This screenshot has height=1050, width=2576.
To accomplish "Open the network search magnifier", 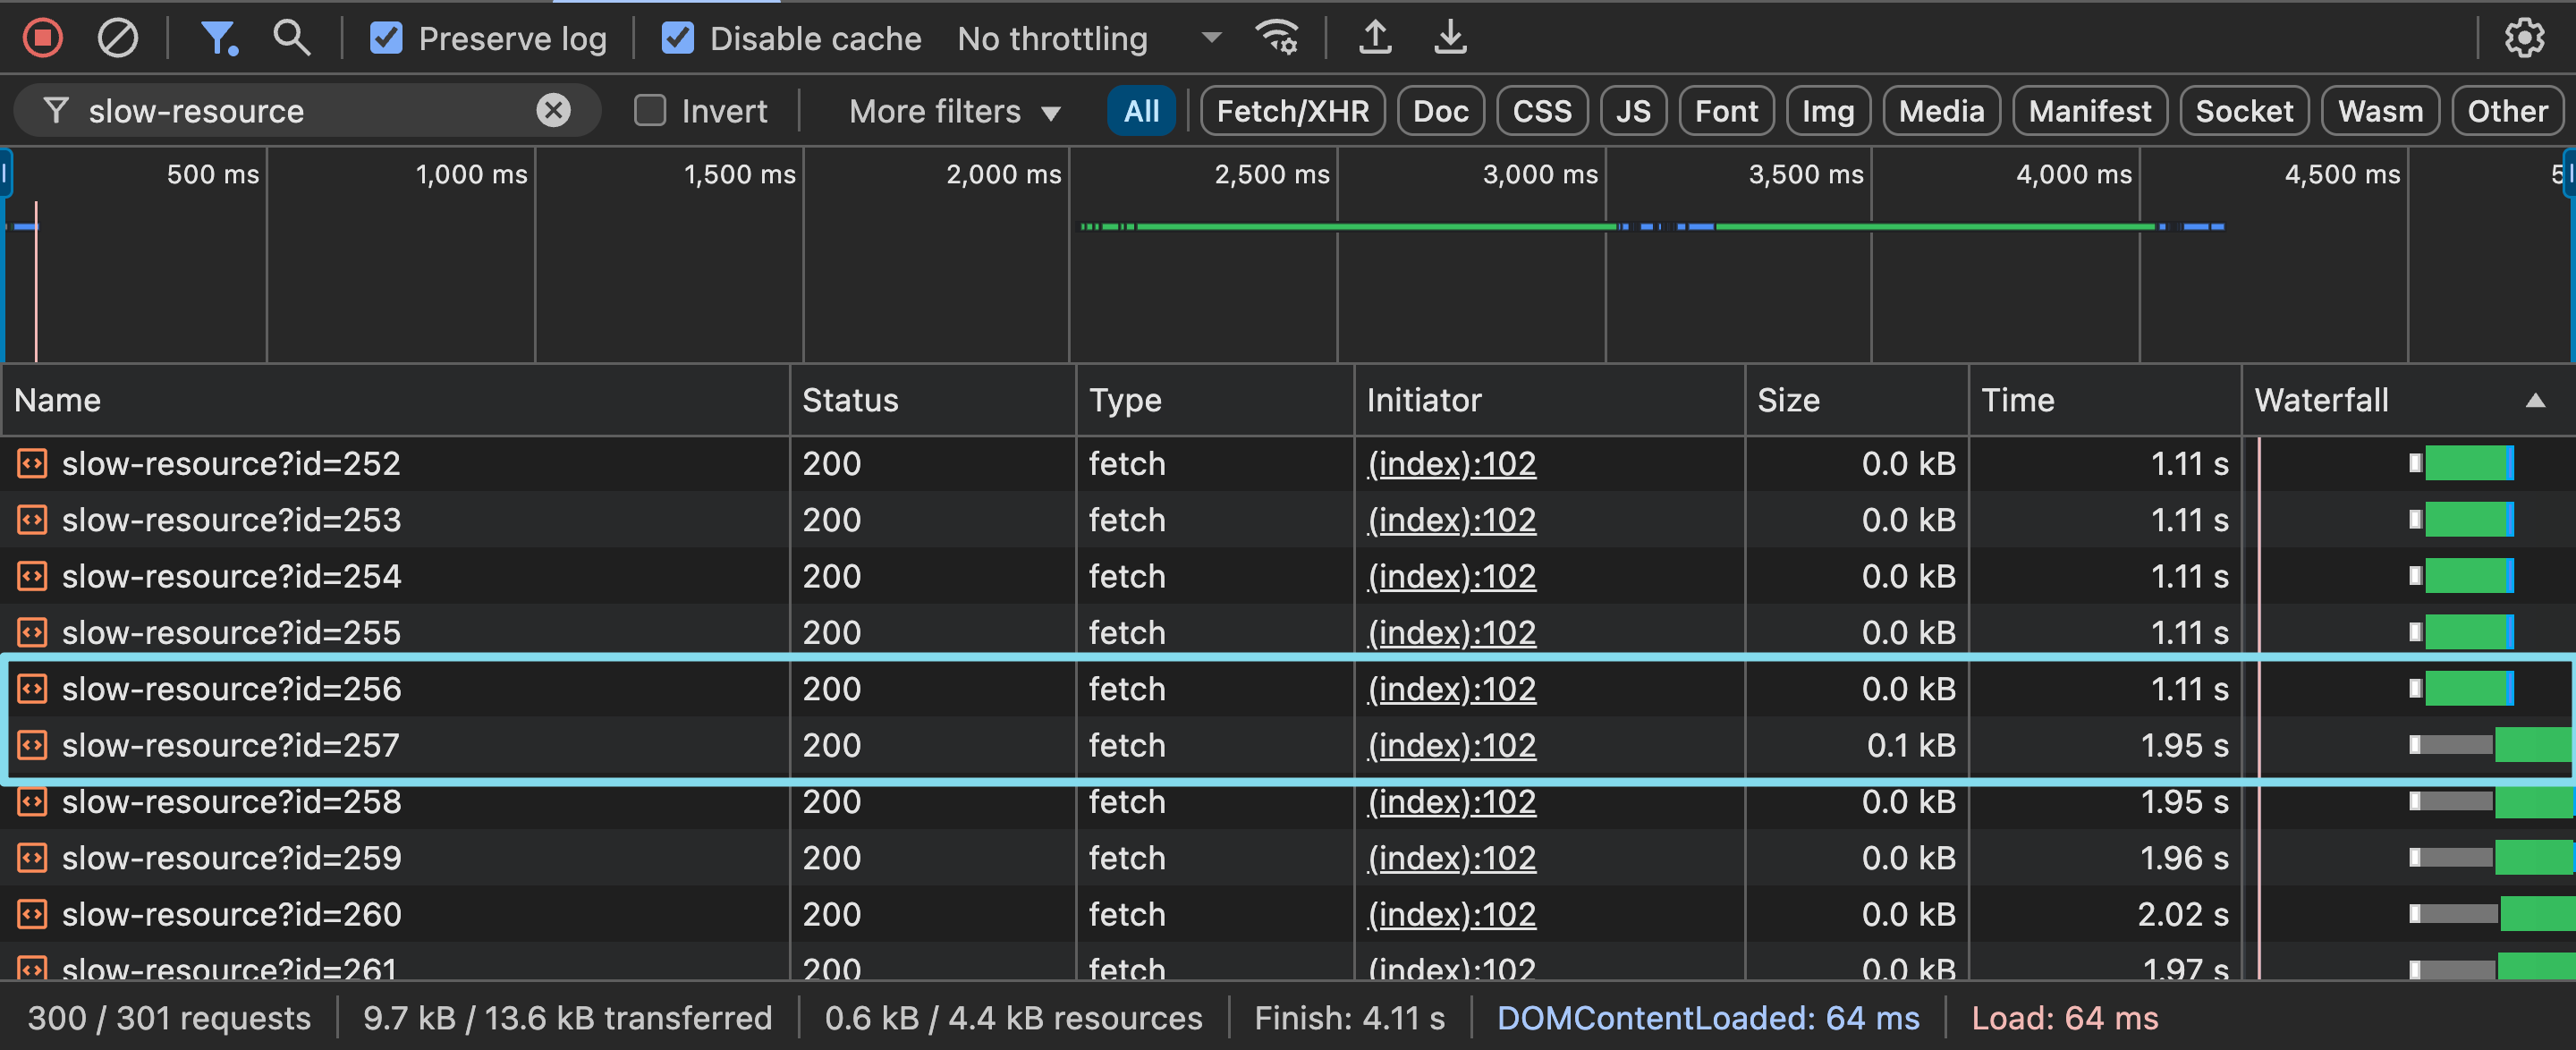I will click(x=291, y=38).
